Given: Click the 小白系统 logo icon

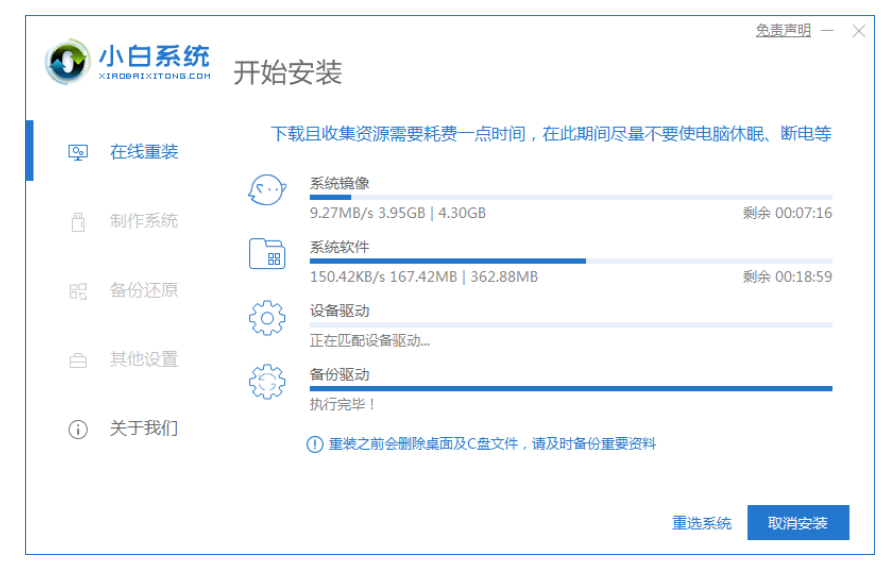Looking at the screenshot, I should (68, 63).
